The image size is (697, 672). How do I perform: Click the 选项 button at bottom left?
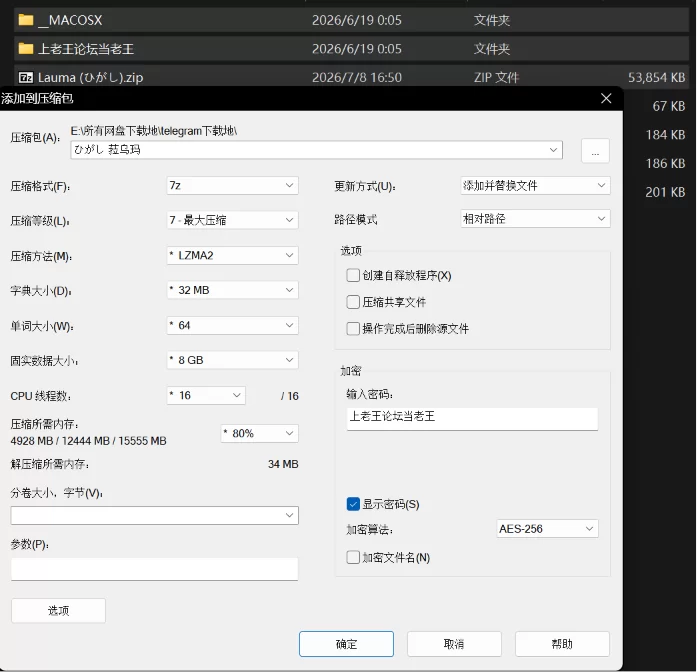[58, 611]
